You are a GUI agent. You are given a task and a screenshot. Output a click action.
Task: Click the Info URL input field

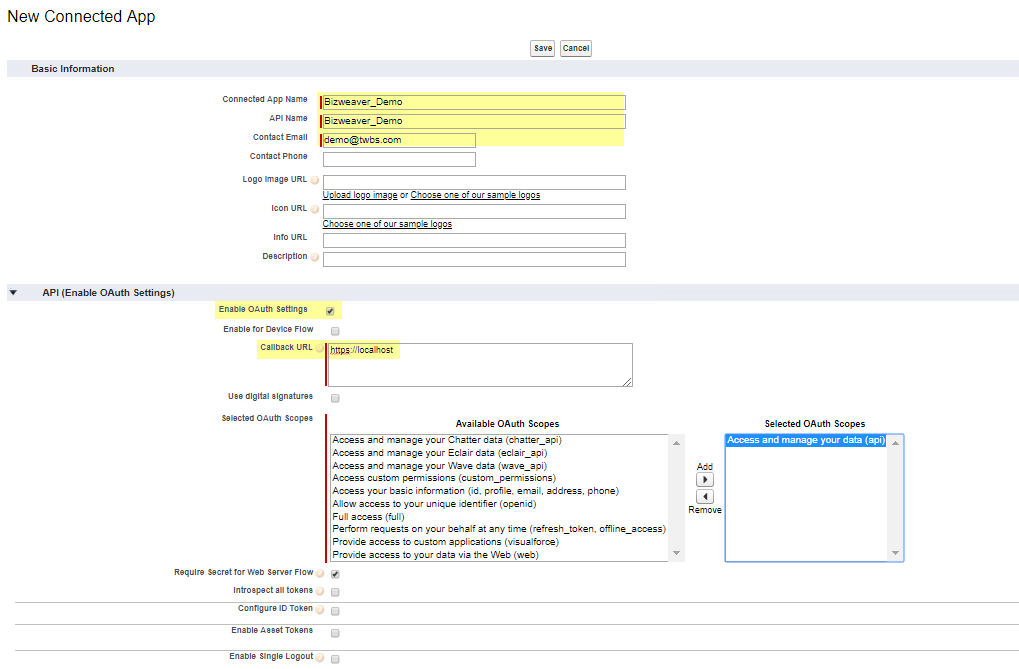tap(474, 240)
